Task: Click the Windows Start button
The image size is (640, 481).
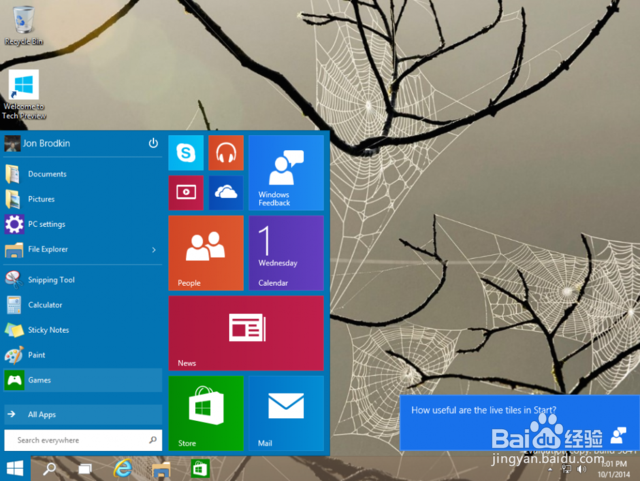Action: tap(15, 468)
